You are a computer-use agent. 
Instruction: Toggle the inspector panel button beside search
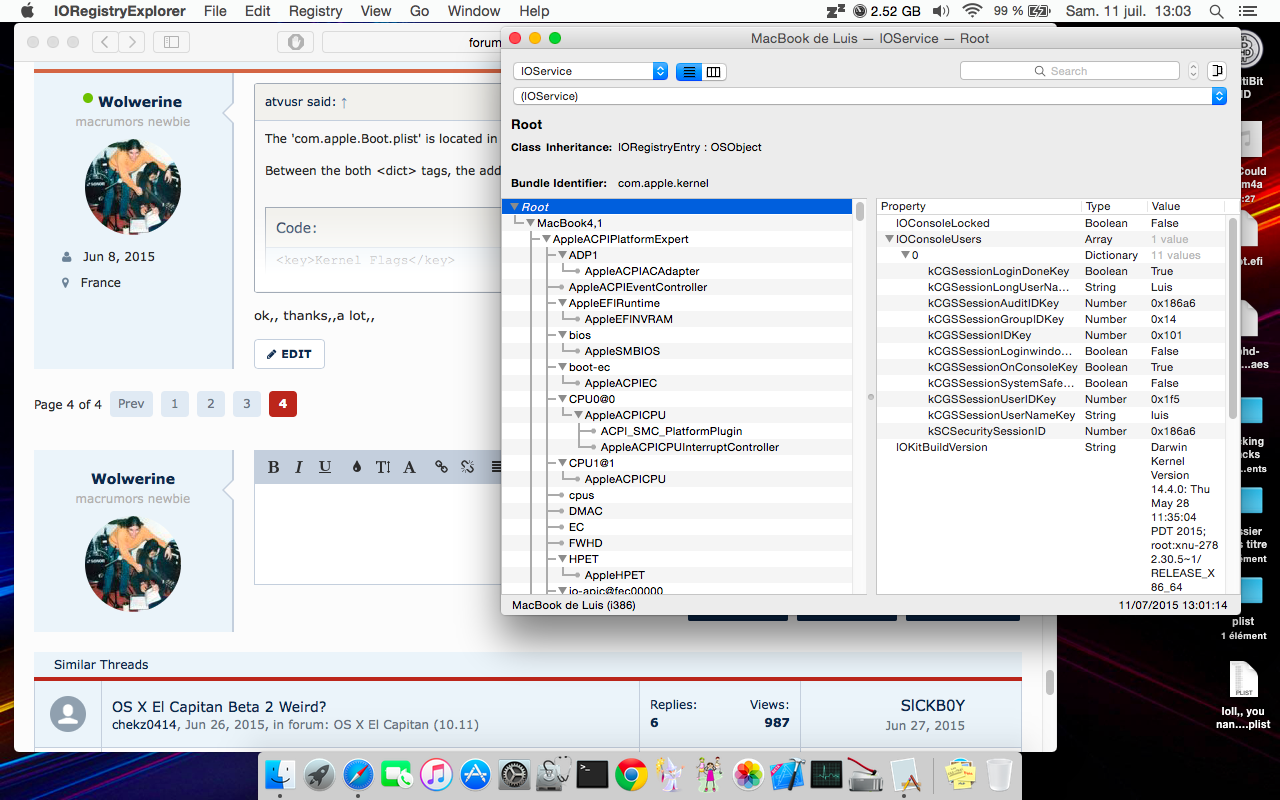click(1217, 71)
